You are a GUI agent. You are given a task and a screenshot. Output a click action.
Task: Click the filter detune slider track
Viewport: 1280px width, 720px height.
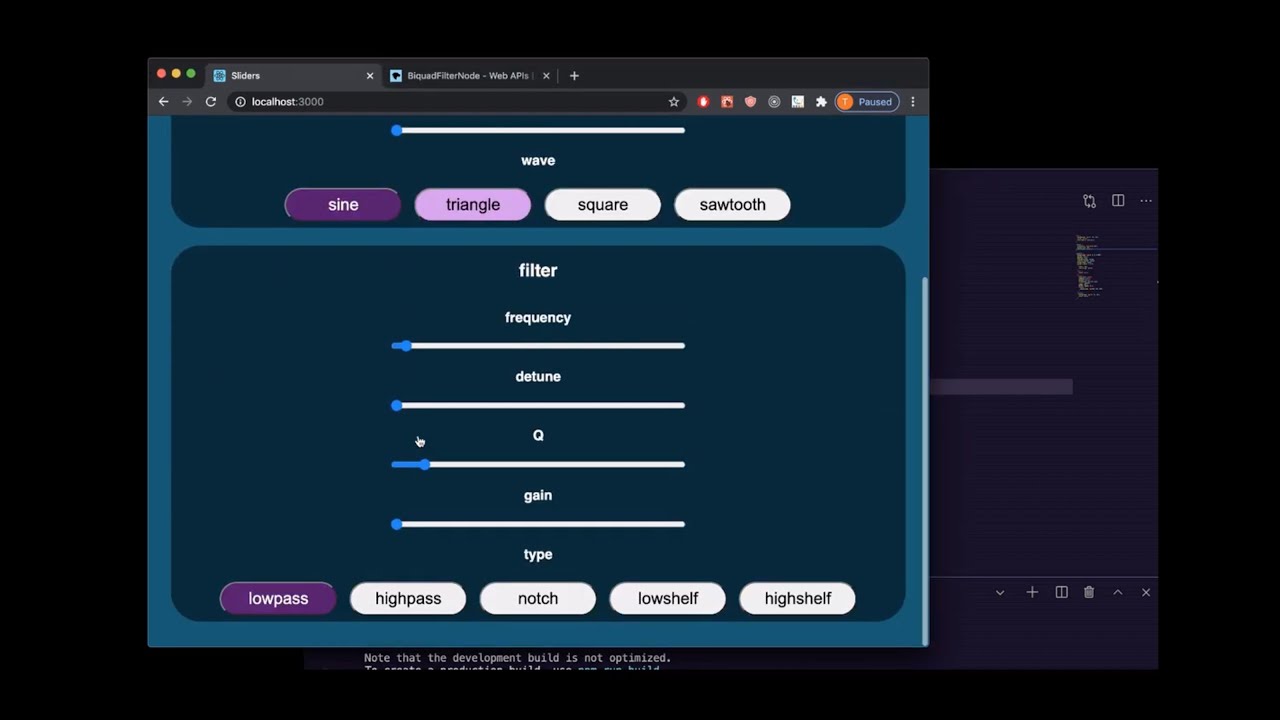538,405
